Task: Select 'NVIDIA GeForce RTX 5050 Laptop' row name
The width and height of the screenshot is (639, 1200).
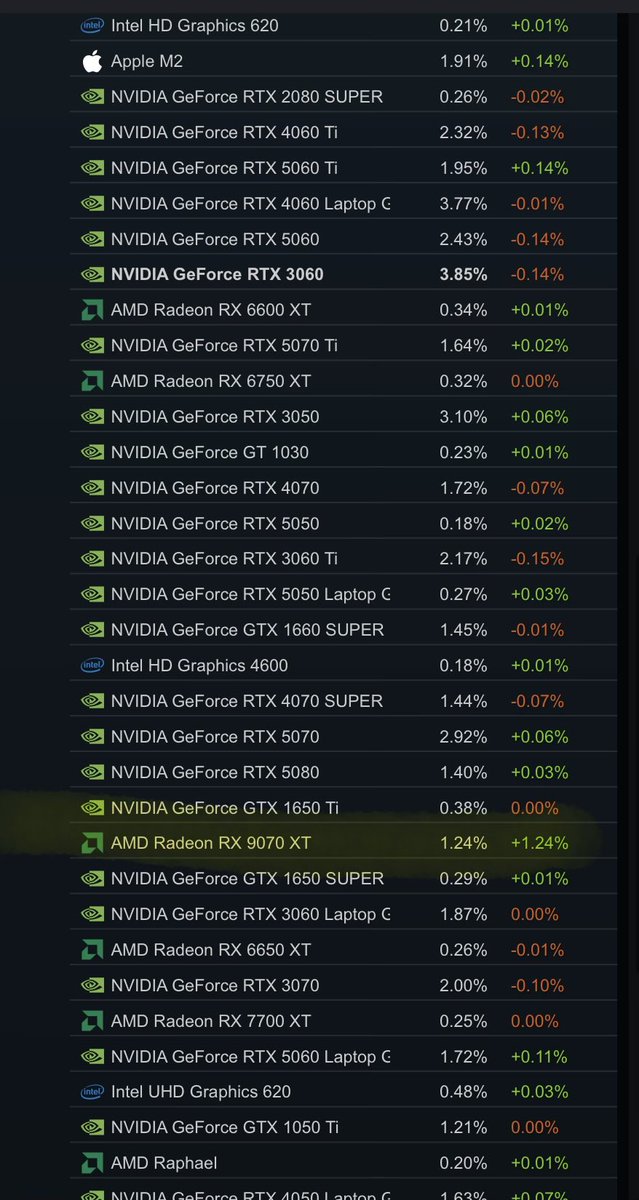Action: 251,595
